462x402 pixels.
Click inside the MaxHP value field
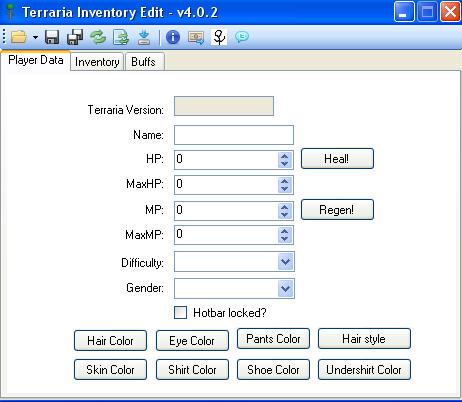coord(226,185)
